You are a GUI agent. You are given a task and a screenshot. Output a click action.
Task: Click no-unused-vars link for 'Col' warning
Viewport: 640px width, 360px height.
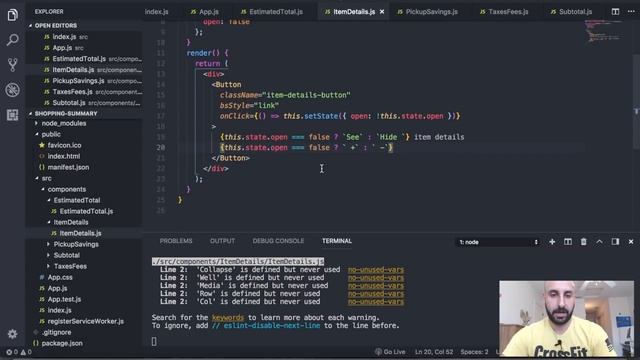point(376,302)
